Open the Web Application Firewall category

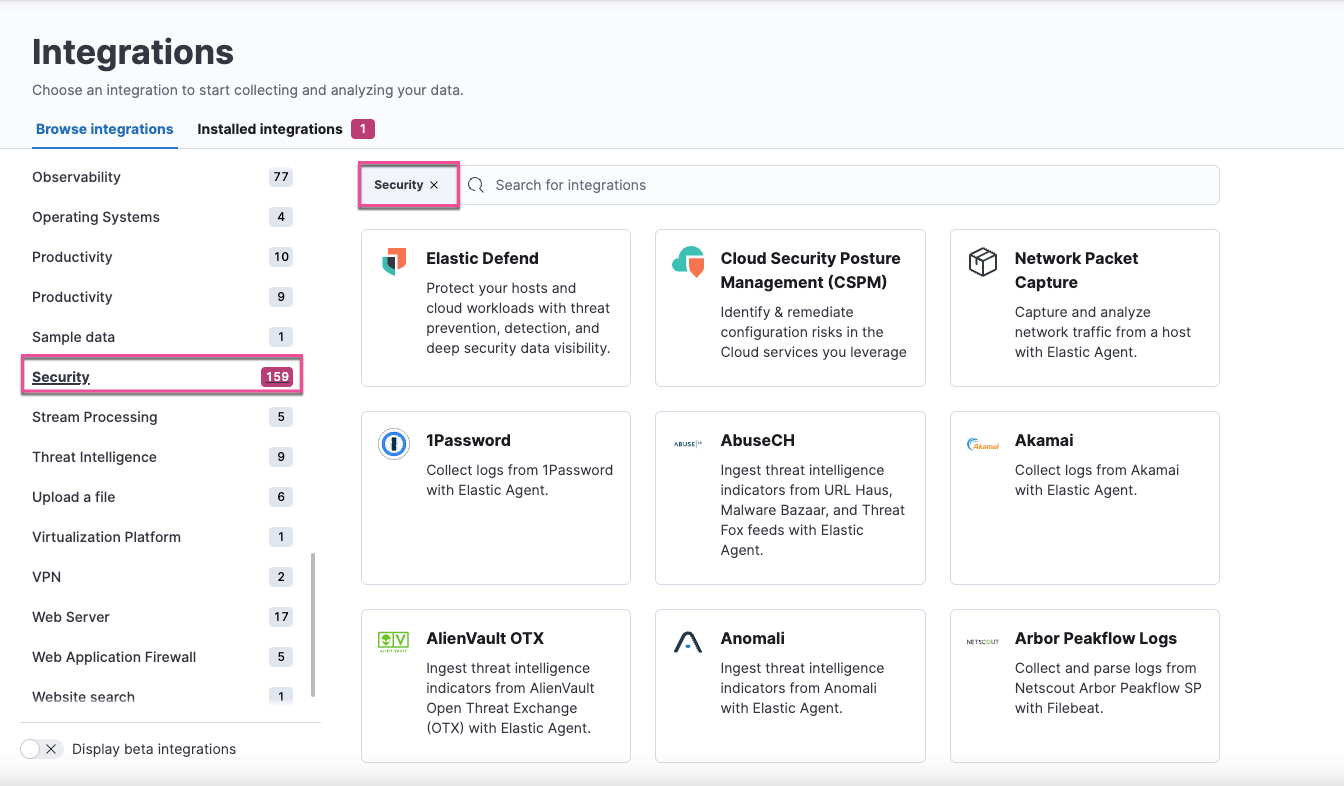tap(113, 657)
